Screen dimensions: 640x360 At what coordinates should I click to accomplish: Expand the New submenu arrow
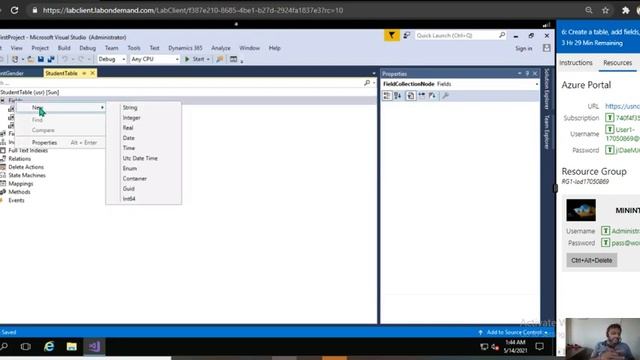coord(102,107)
